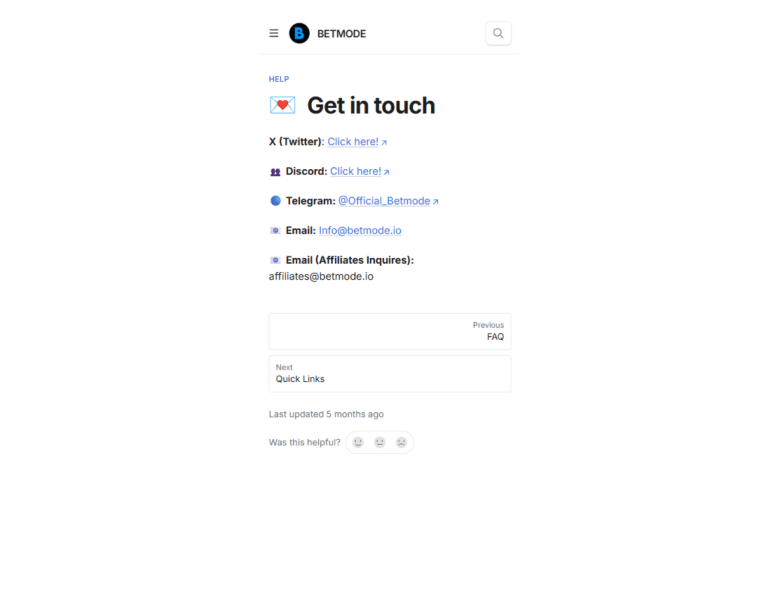Image resolution: width=780 pixels, height=600 pixels.
Task: Click the love-letter envelope emoji
Action: 283,105
